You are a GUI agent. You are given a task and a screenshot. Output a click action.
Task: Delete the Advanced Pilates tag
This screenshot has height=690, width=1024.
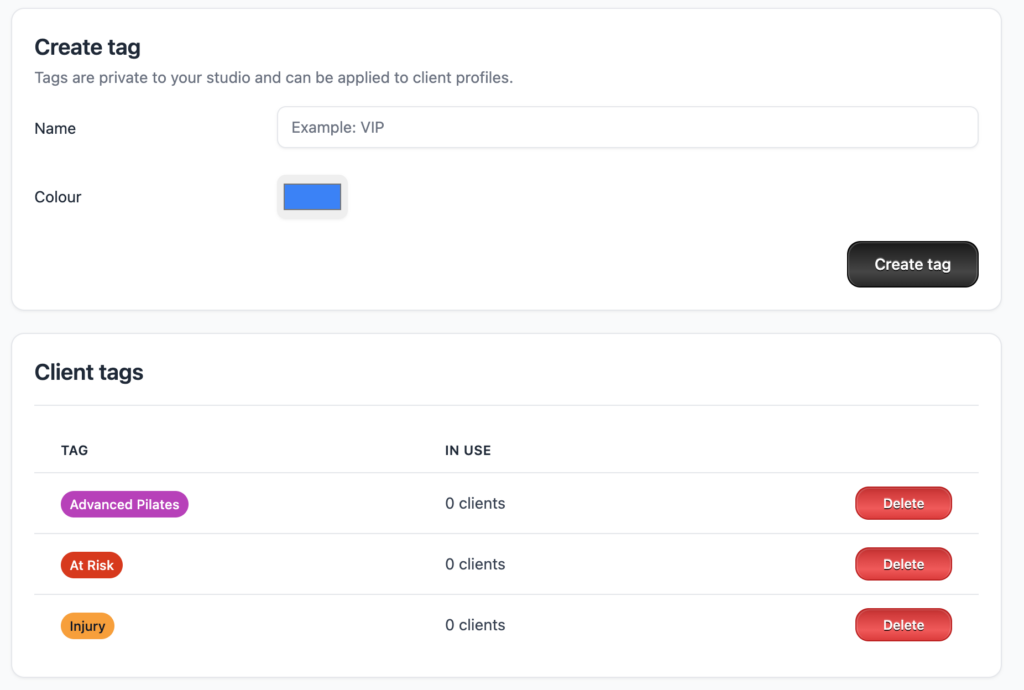click(903, 504)
